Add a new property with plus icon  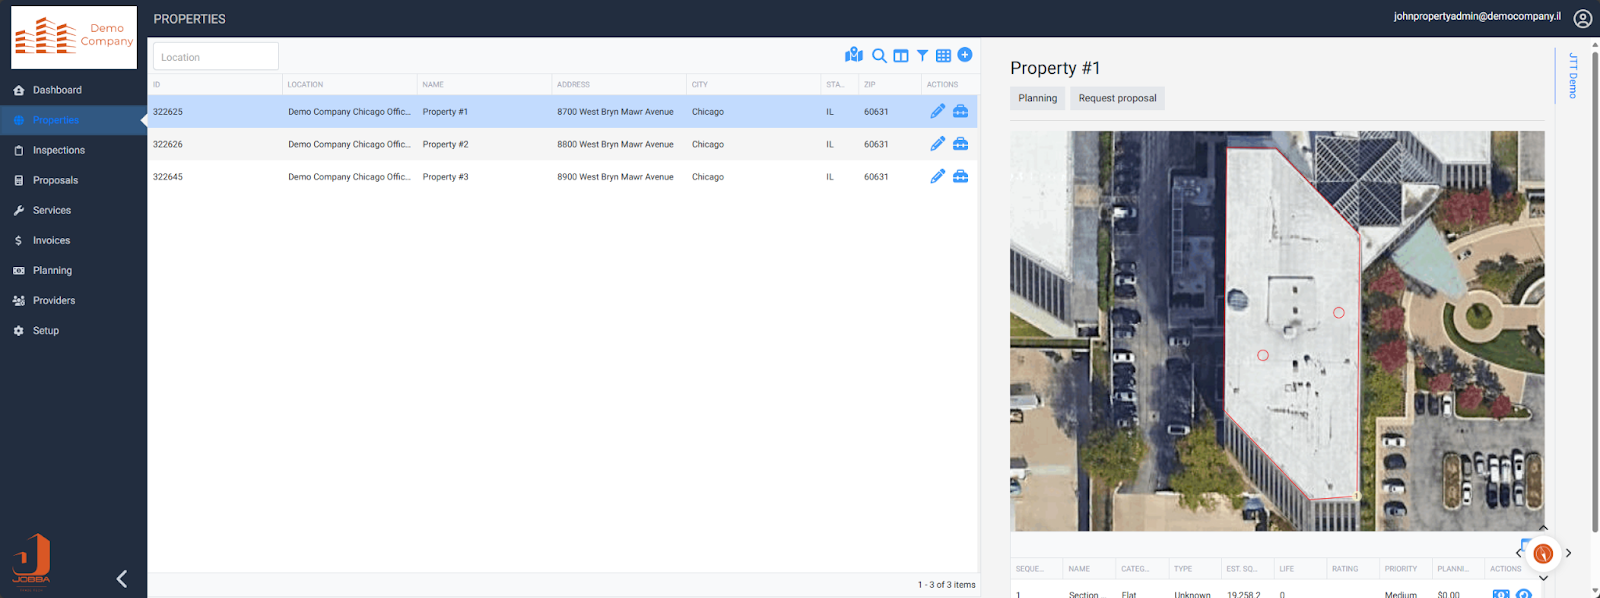tap(965, 55)
